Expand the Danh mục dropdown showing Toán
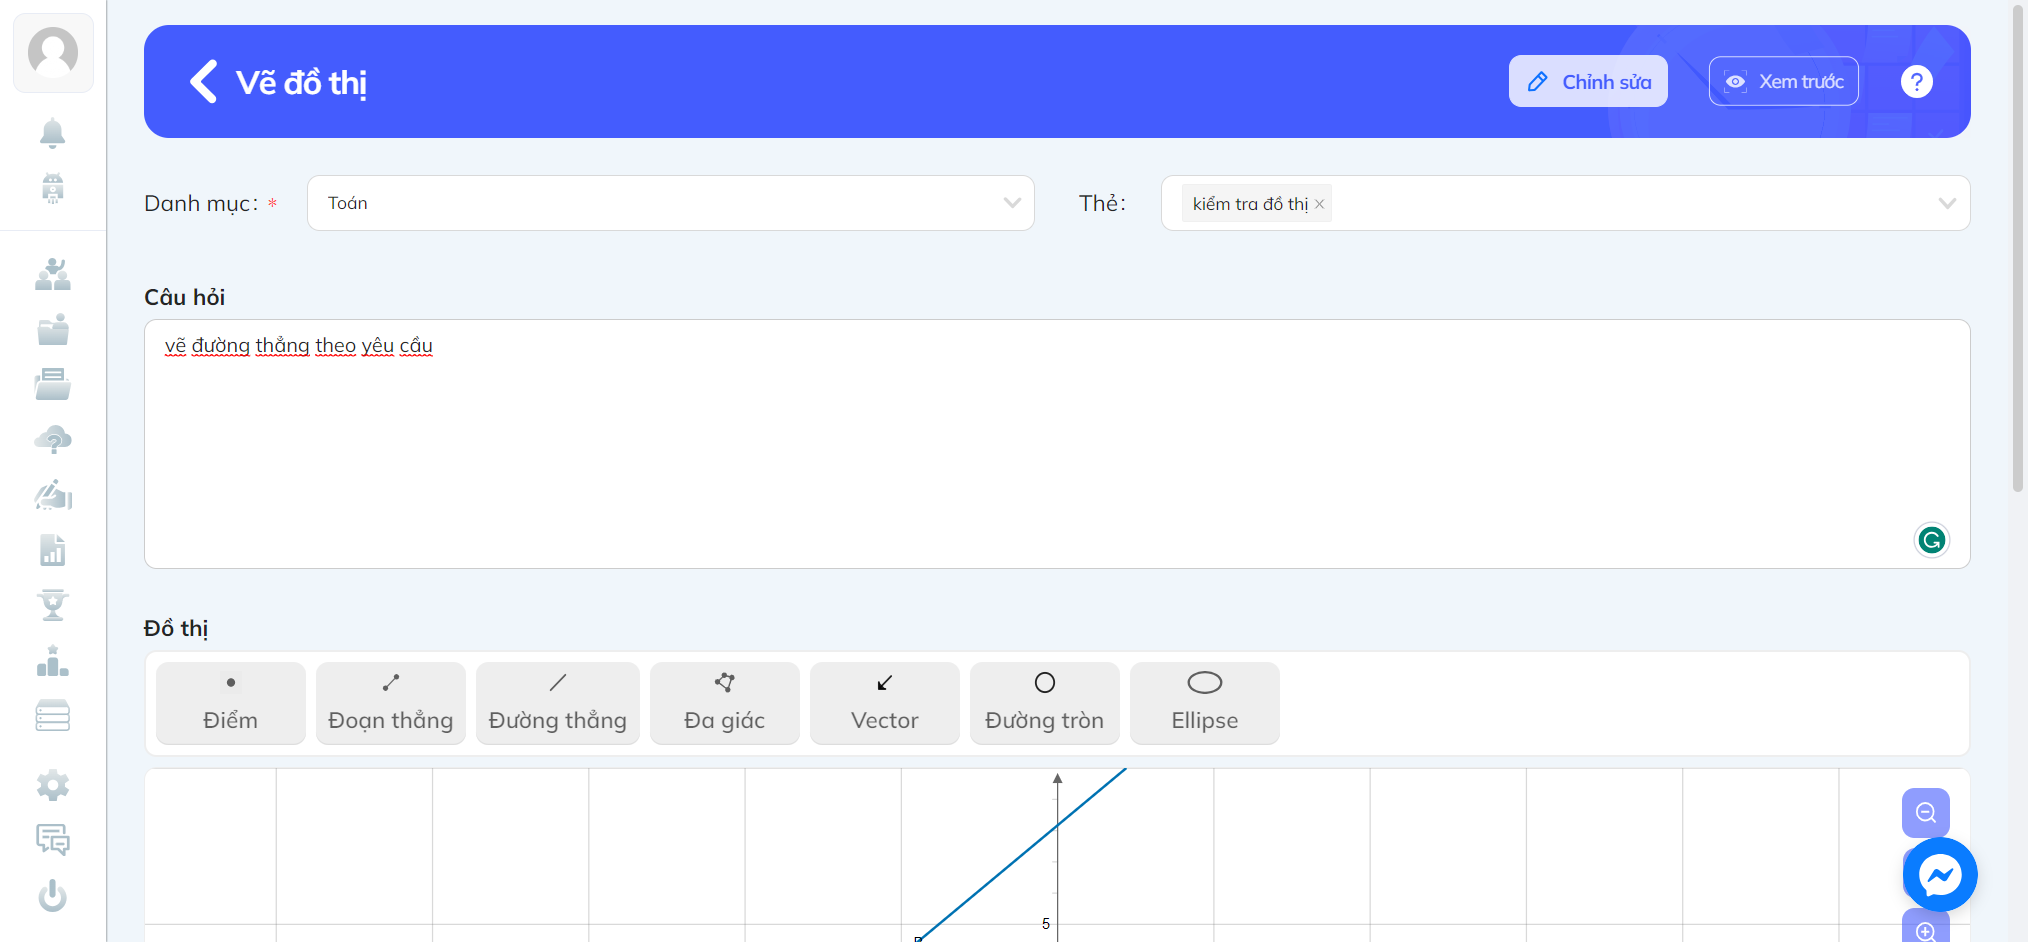The height and width of the screenshot is (942, 2028). [x=671, y=203]
